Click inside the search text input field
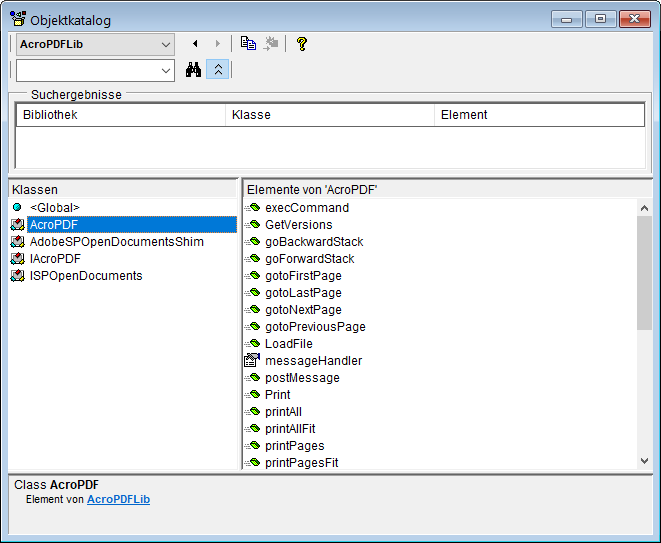Image resolution: width=661 pixels, height=543 pixels. (x=86, y=70)
